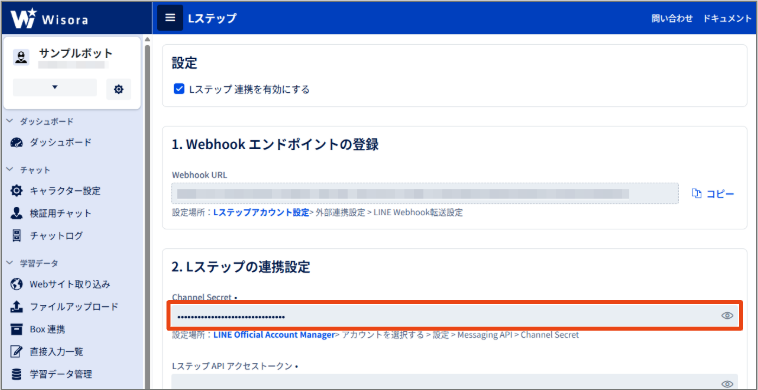
Task: Click the 設定 heading
Action: click(185, 62)
